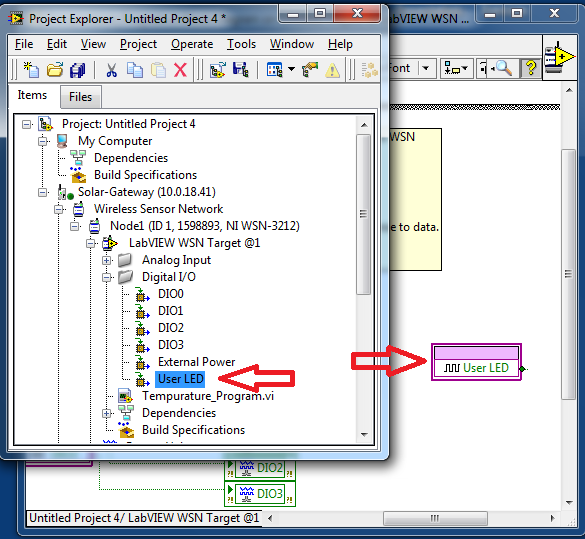Click the Analog Input folder icon

[125, 260]
